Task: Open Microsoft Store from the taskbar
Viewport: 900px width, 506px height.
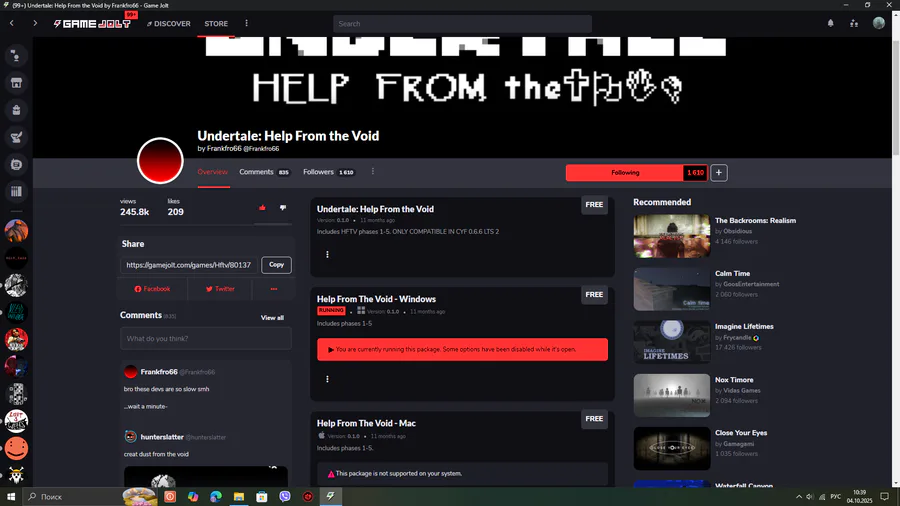Action: tap(262, 496)
